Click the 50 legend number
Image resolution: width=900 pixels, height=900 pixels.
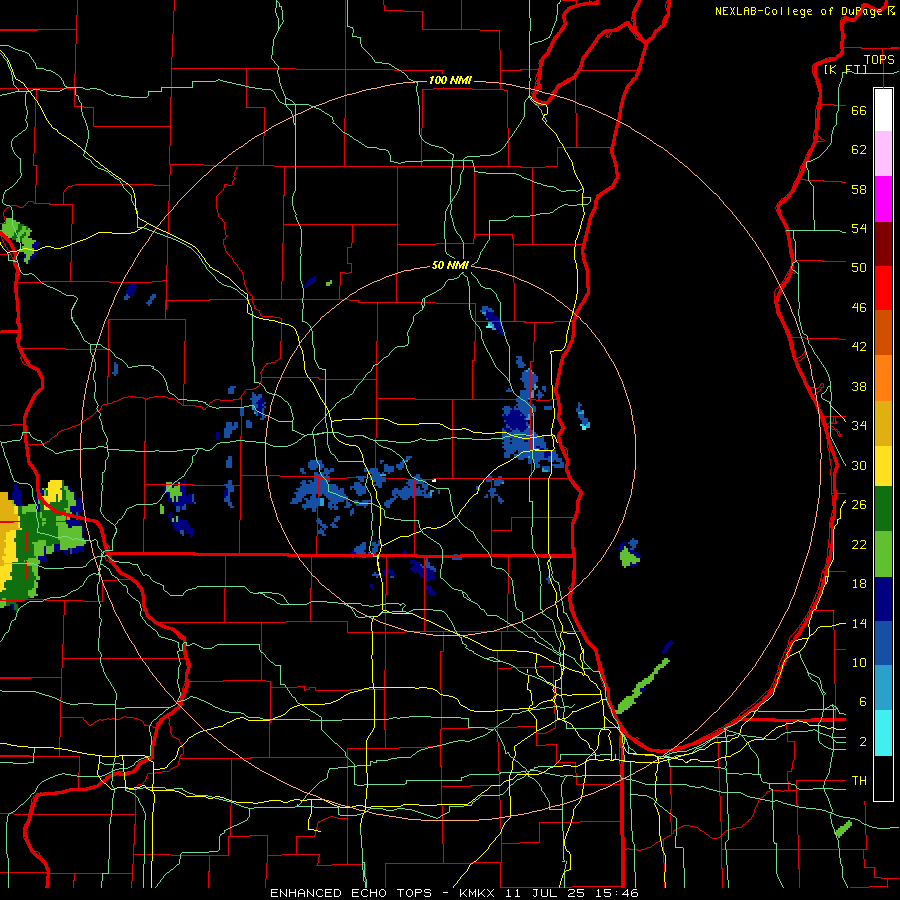[x=859, y=267]
